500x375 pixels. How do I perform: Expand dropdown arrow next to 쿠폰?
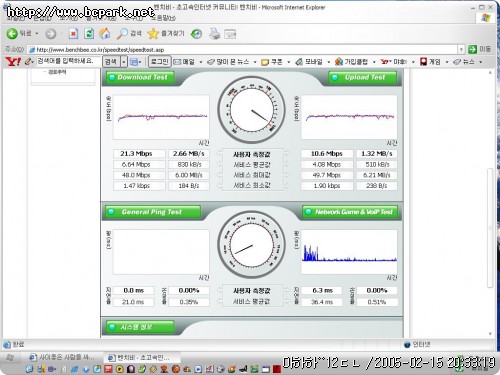[288, 62]
